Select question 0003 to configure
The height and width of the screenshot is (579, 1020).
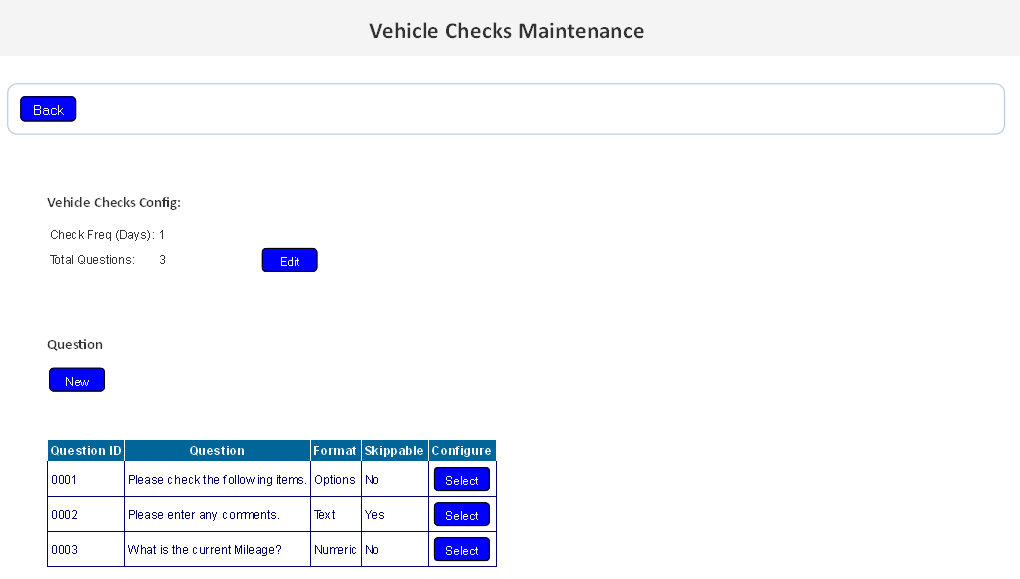[x=462, y=550]
